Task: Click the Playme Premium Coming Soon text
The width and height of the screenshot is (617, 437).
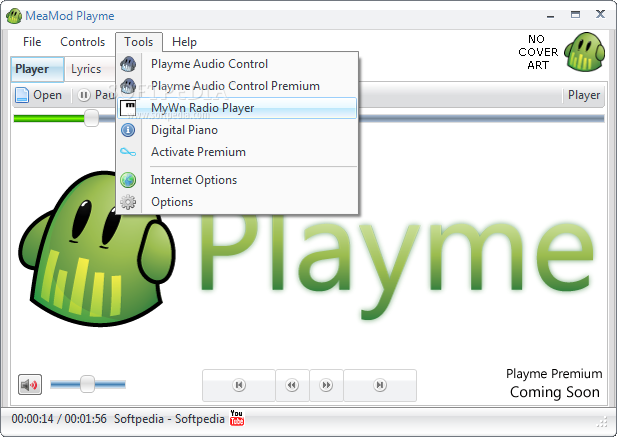Action: [x=554, y=383]
